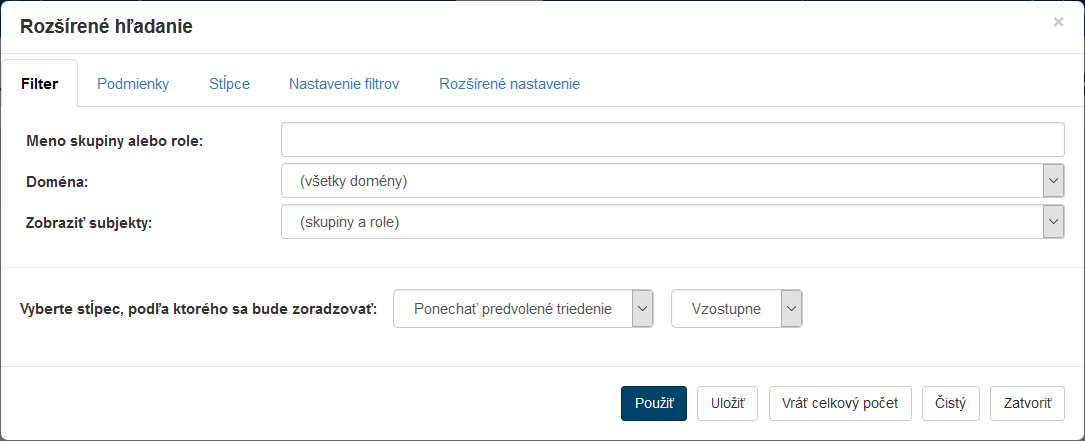Select the Stĺpce tab
The height and width of the screenshot is (441, 1085).
click(229, 84)
